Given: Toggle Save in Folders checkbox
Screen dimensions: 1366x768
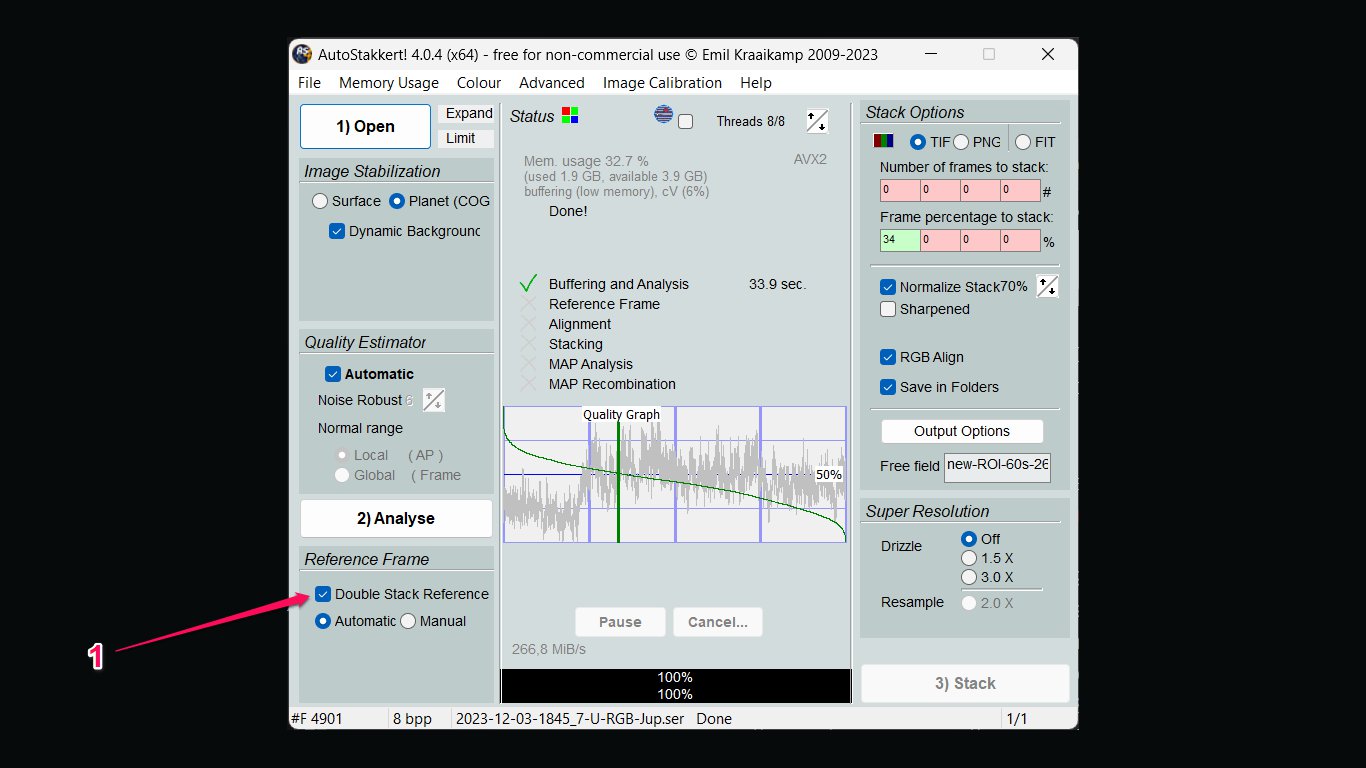Looking at the screenshot, I should 888,387.
